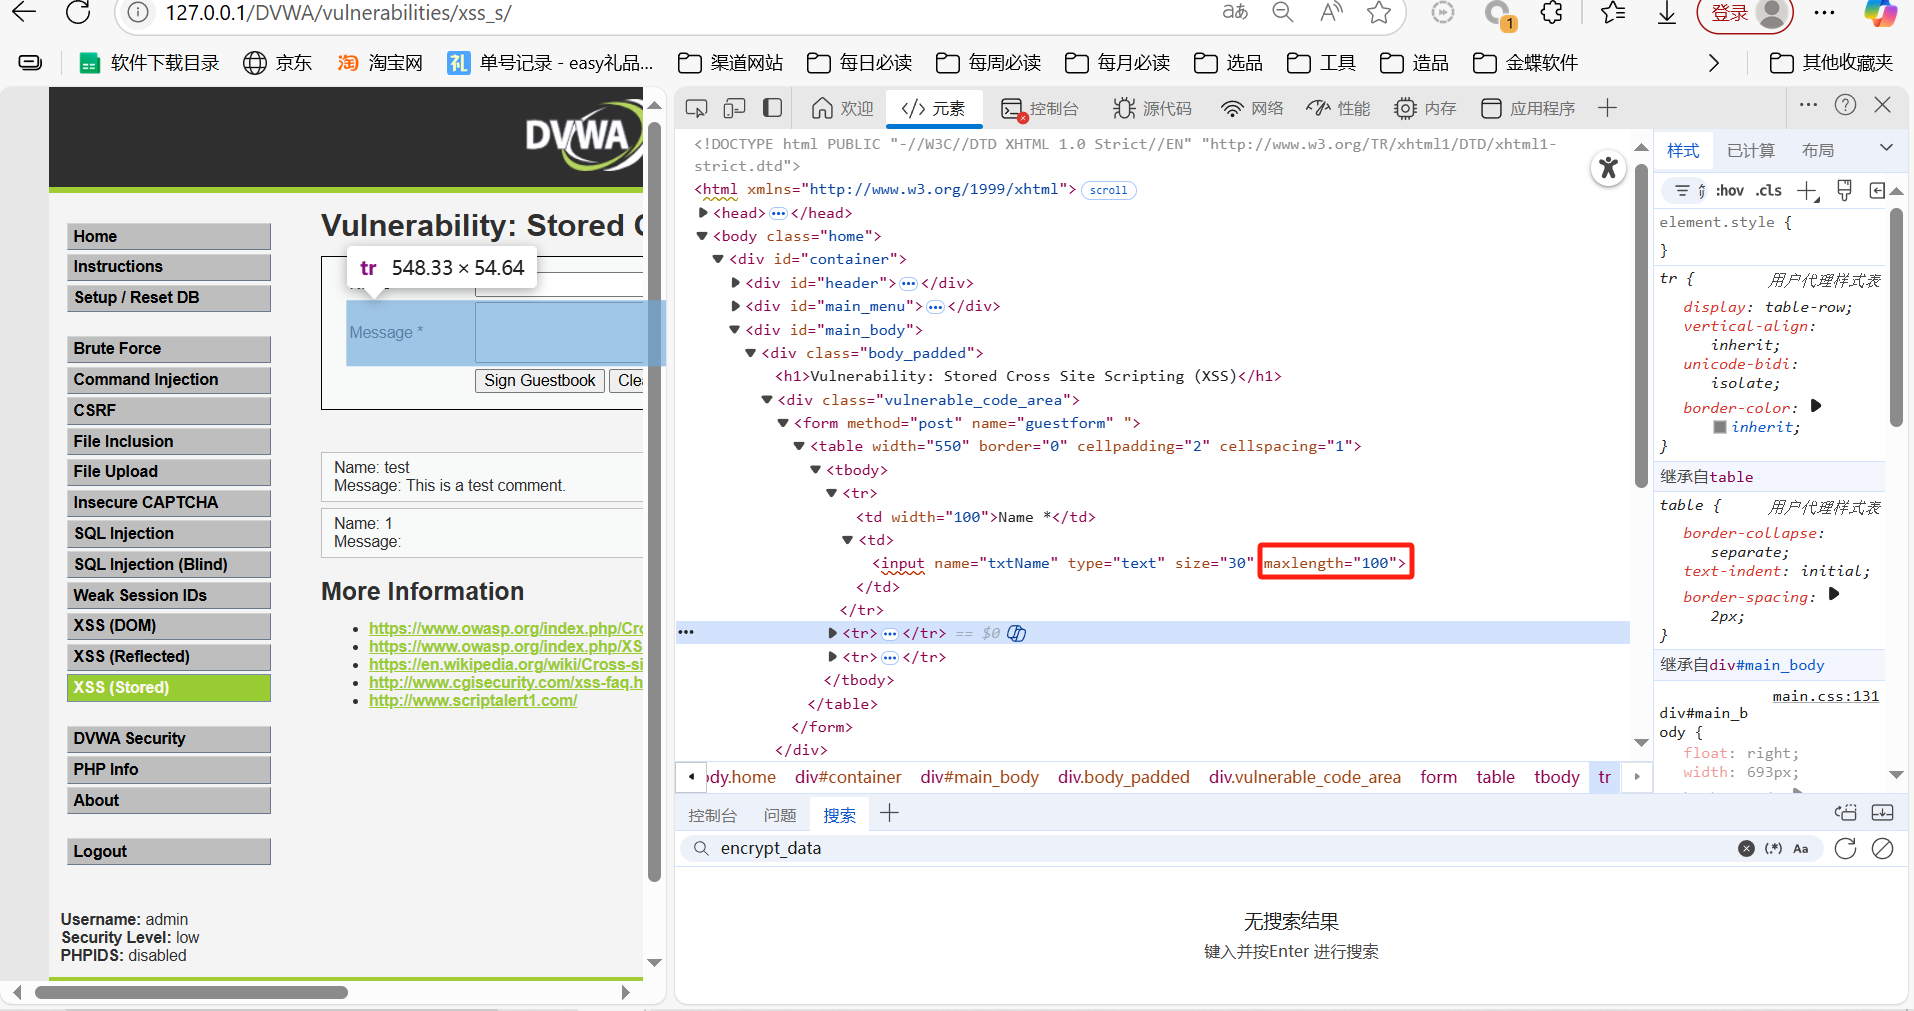This screenshot has width=1914, height=1011.
Task: Open the DevTools more options ellipsis
Action: (1808, 105)
